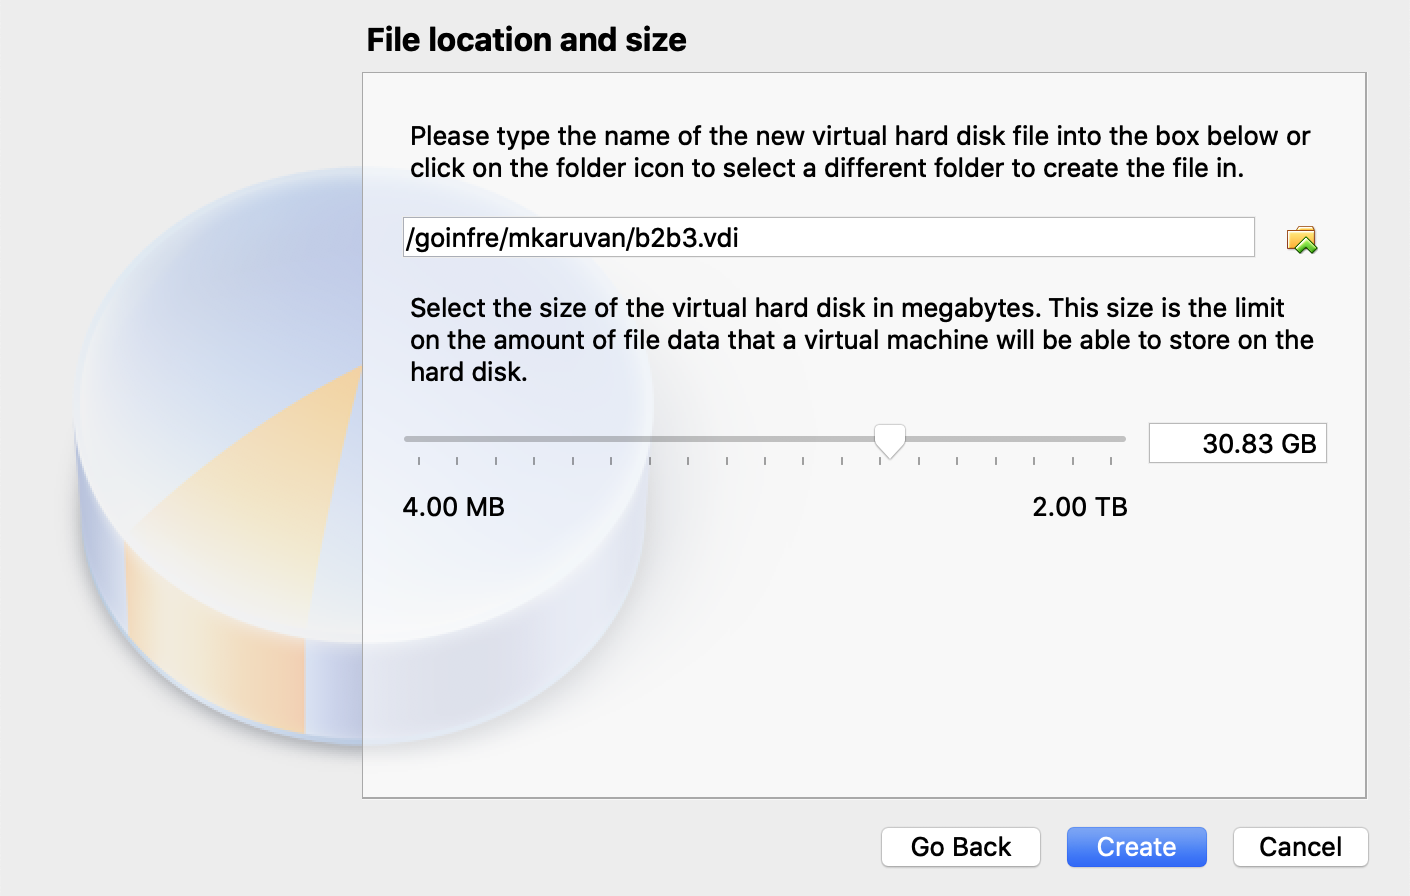Click the last tick mark under the slider
This screenshot has width=1410, height=896.
pyautogui.click(x=1111, y=461)
